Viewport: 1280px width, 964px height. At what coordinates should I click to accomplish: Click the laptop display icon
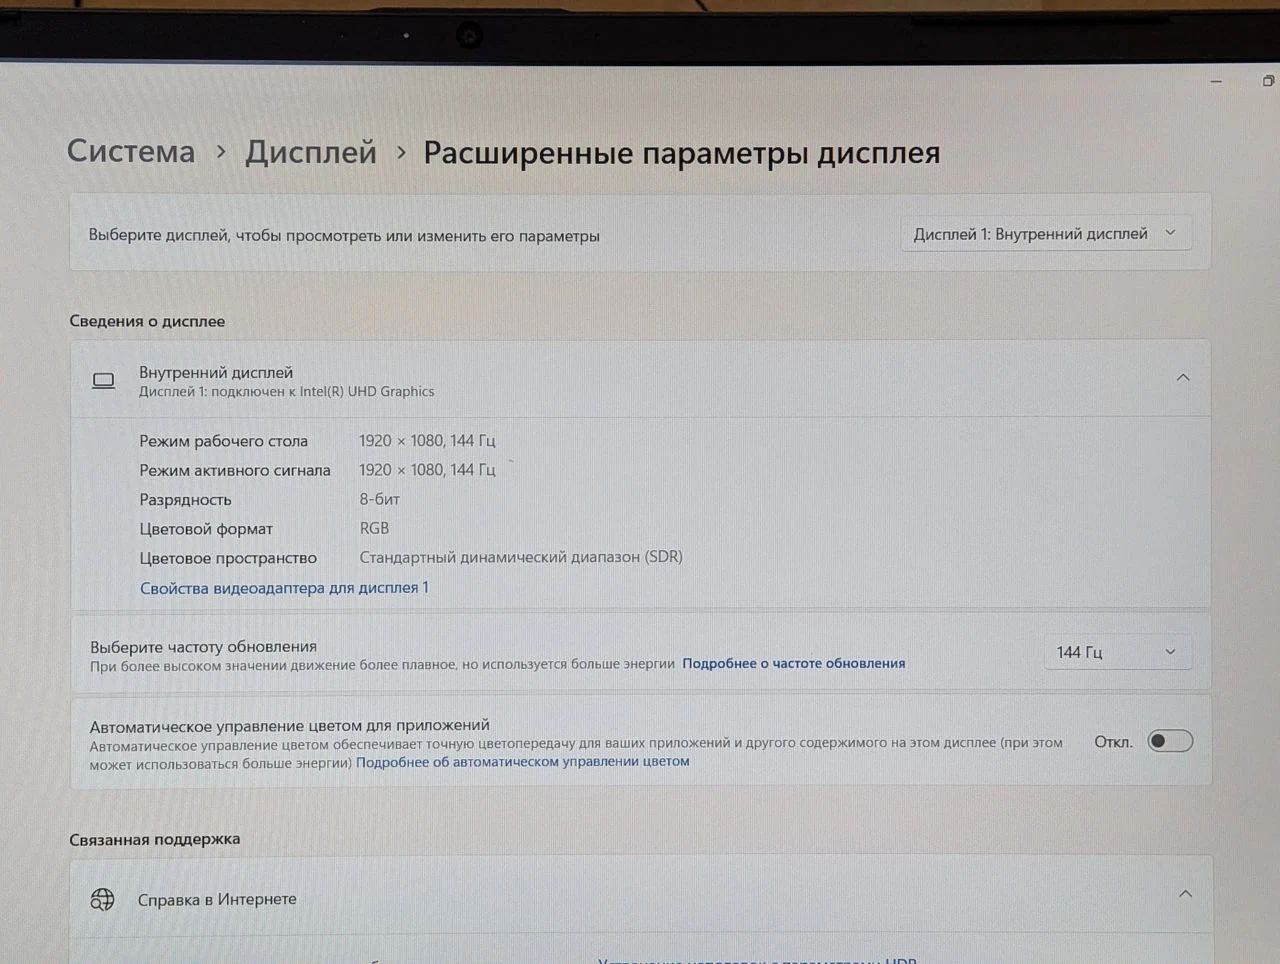(x=104, y=381)
